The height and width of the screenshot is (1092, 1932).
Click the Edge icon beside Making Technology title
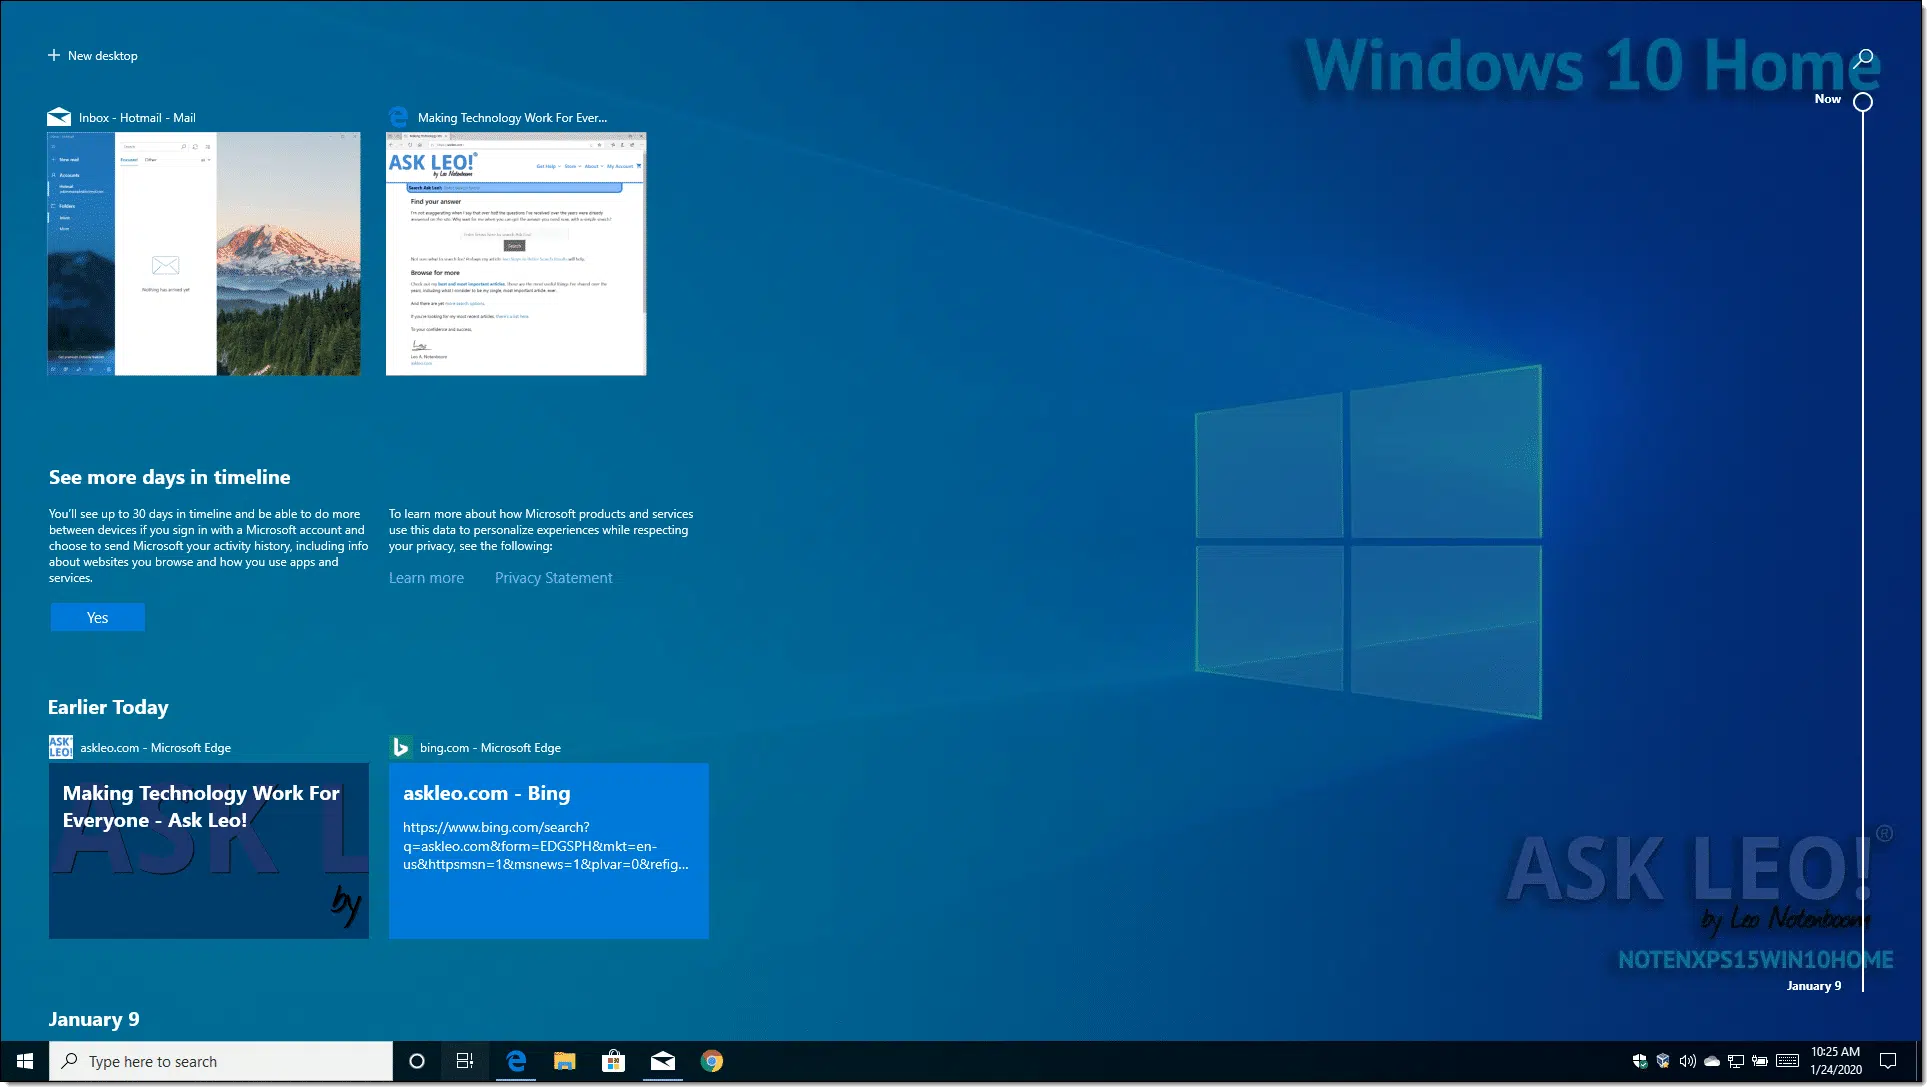(399, 117)
